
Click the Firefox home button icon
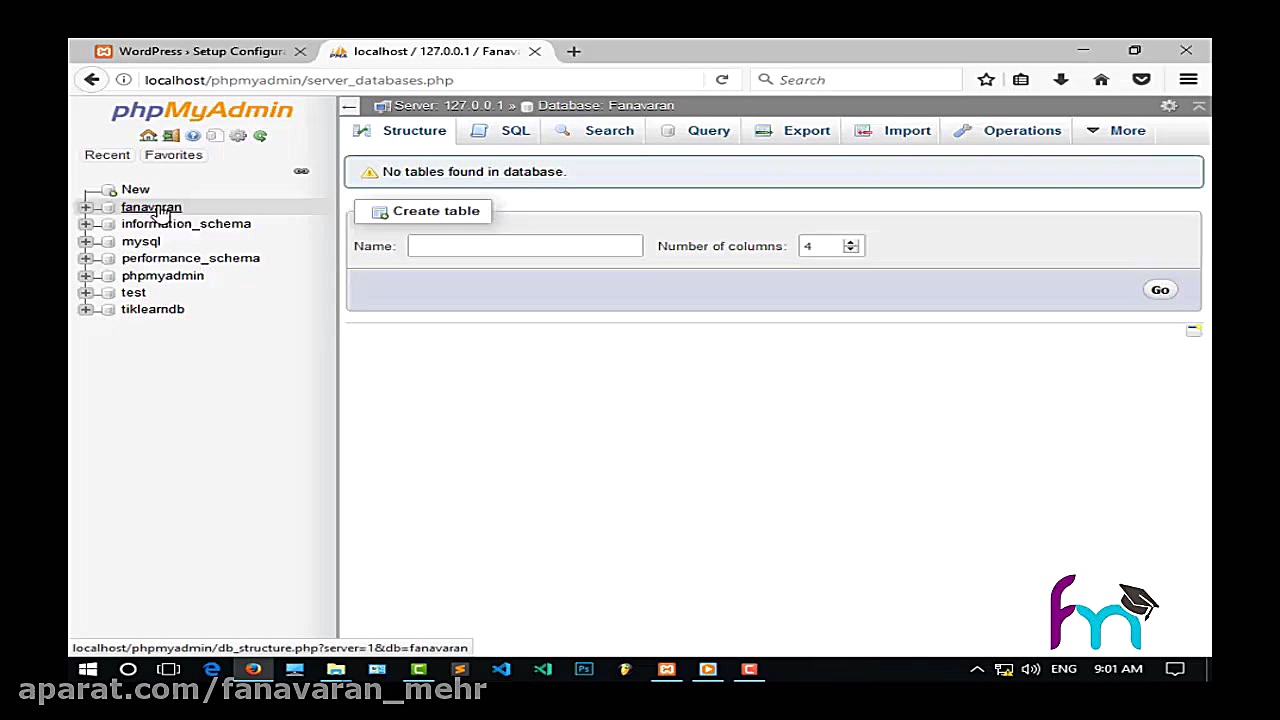coord(1101,80)
